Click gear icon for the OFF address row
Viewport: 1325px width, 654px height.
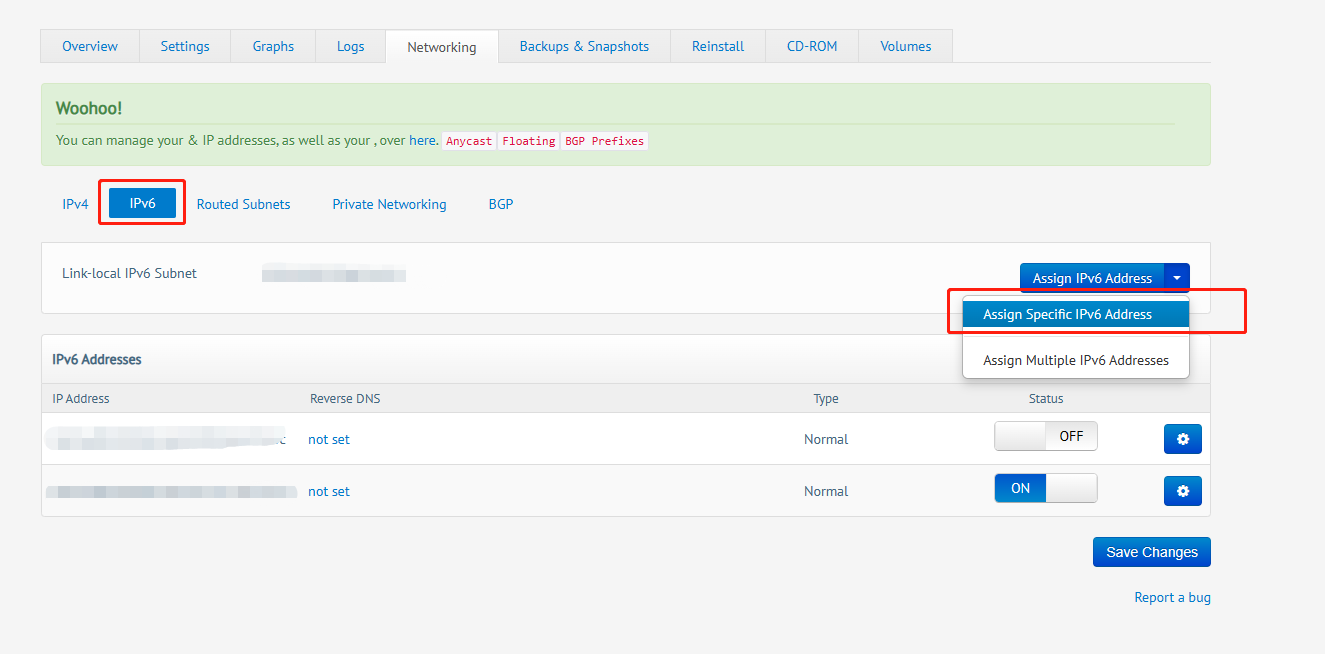coord(1182,439)
